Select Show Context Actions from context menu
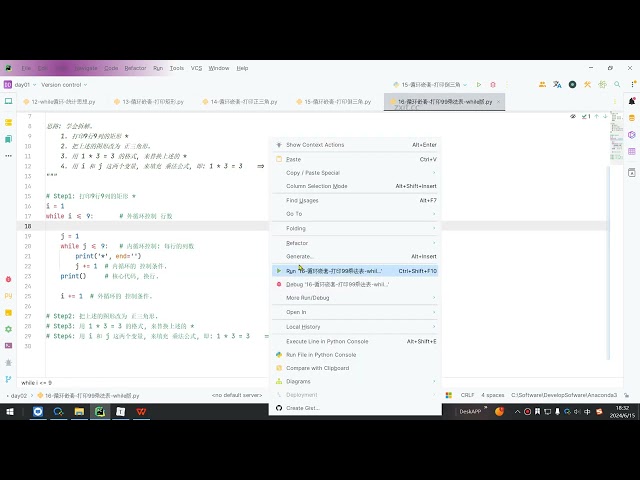Viewport: 640px width, 480px height. click(x=355, y=145)
